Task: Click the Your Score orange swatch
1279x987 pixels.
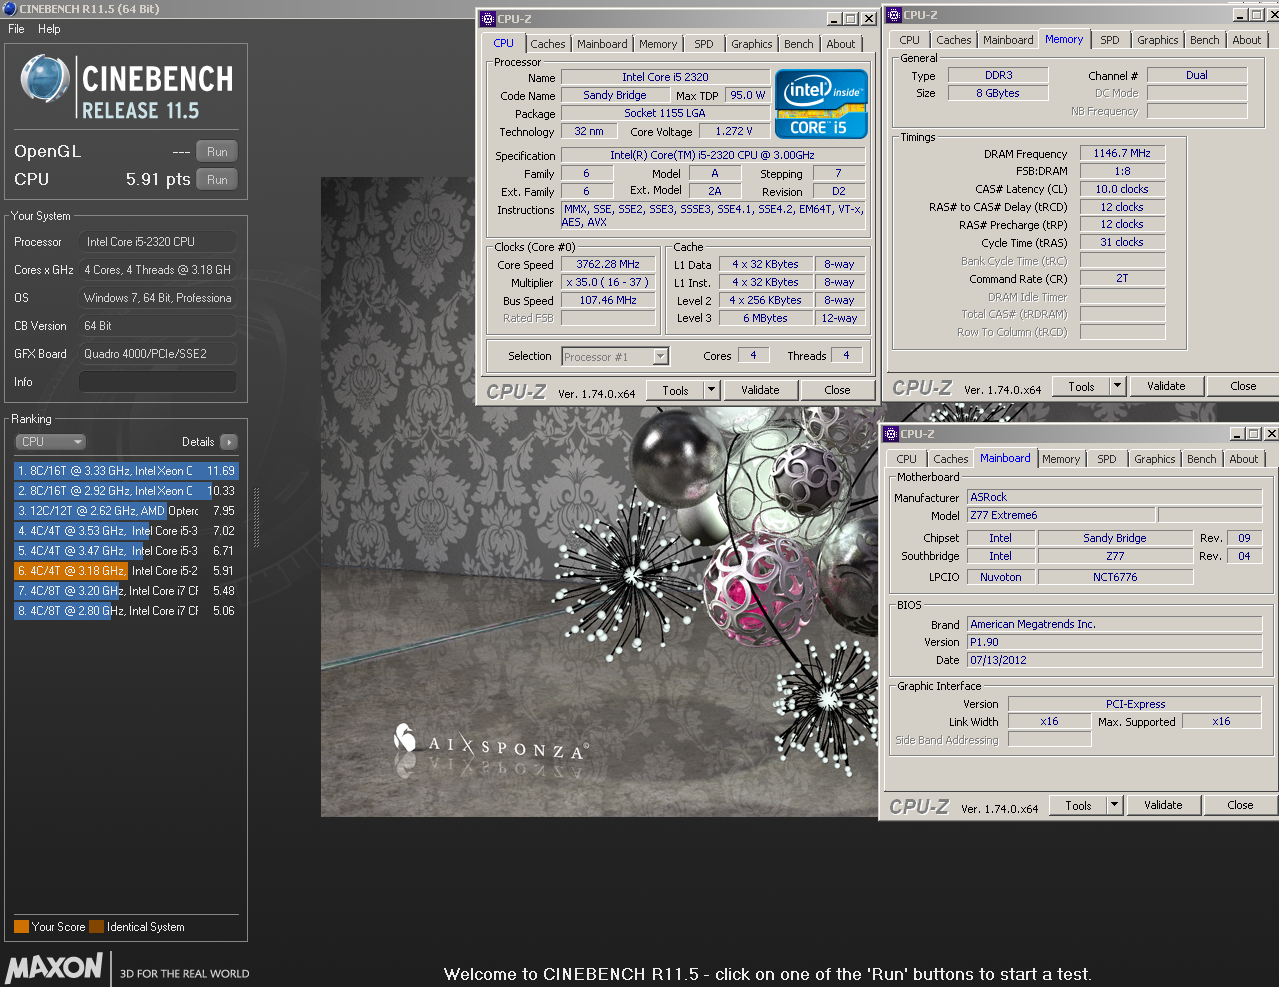Action: [x=21, y=927]
